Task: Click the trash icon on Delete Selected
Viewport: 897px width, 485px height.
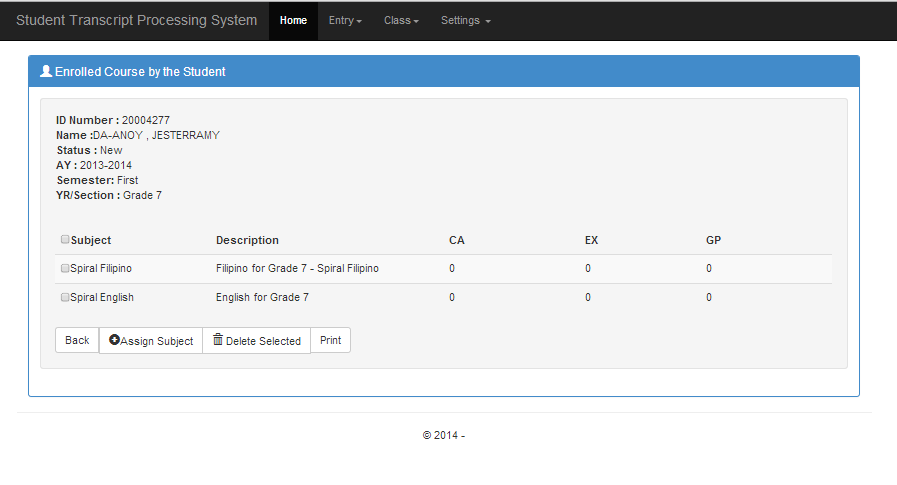Action: pos(218,340)
